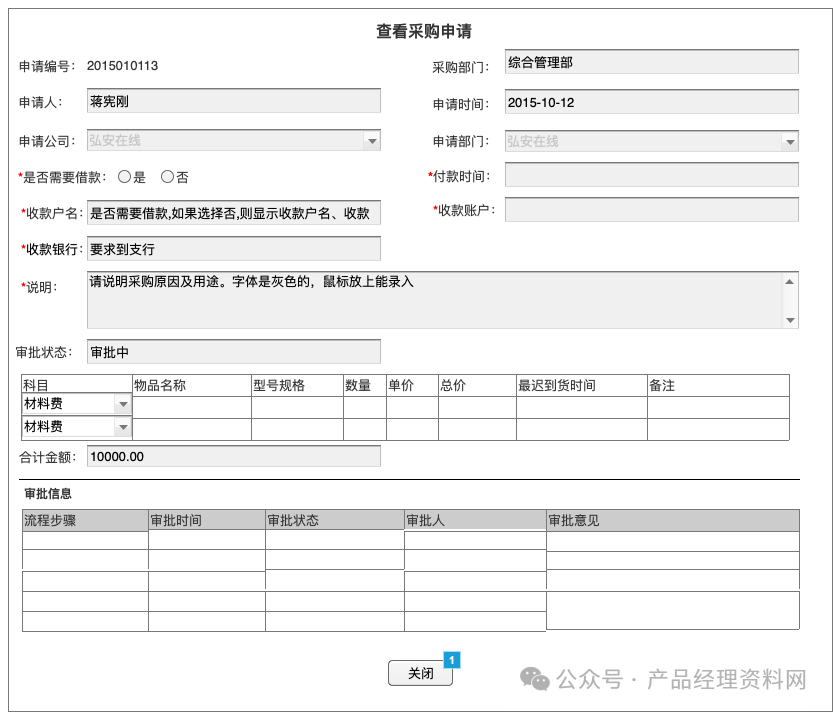Click the 采购部门 field showing 综合管理部
Screen dimensions: 833x712
coord(652,62)
